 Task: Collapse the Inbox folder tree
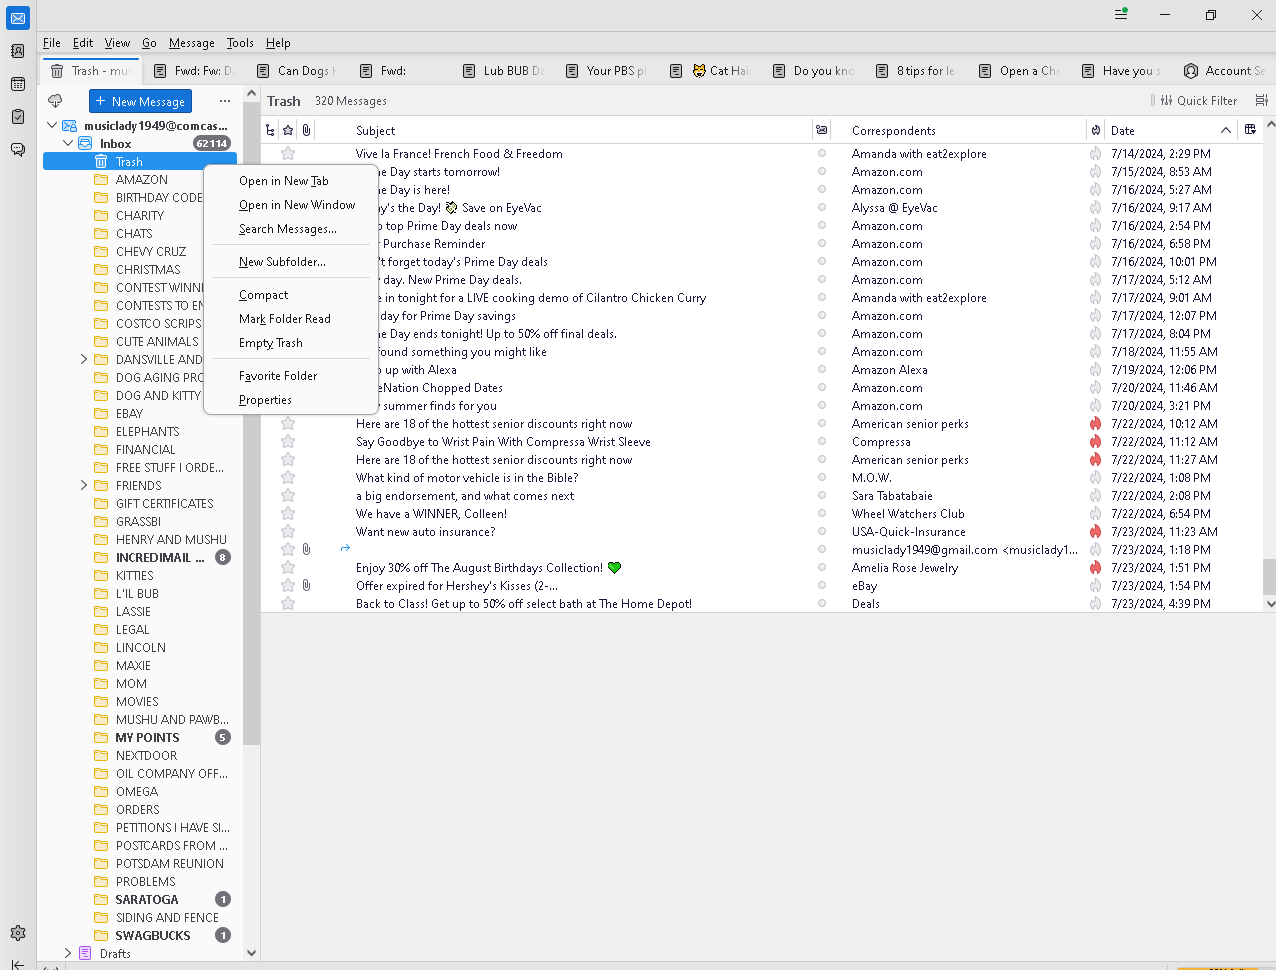(x=68, y=144)
